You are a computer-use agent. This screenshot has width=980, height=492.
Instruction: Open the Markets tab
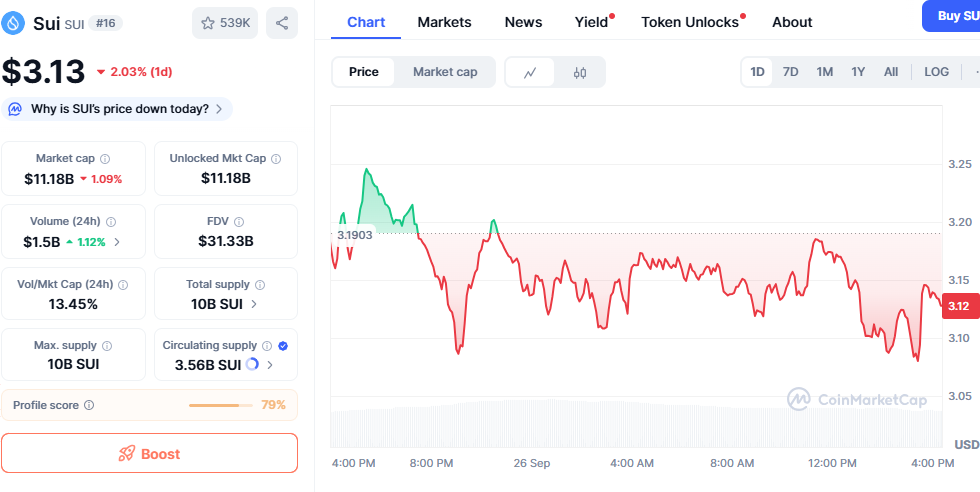click(x=445, y=22)
